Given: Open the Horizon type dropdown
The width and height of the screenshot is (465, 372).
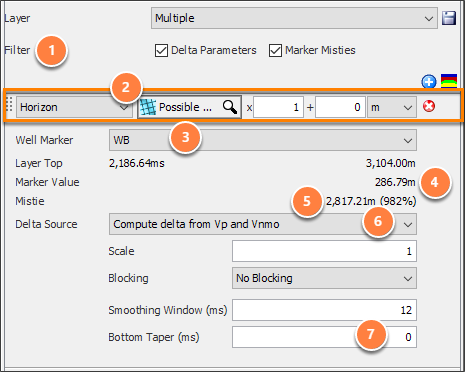Looking at the screenshot, I should click(x=74, y=107).
